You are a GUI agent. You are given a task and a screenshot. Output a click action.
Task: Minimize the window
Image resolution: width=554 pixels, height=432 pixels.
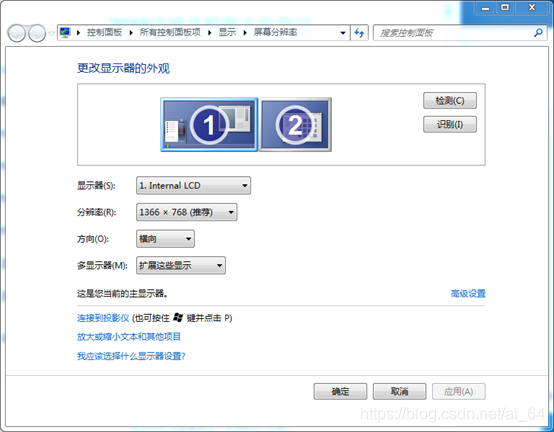[x=485, y=7]
